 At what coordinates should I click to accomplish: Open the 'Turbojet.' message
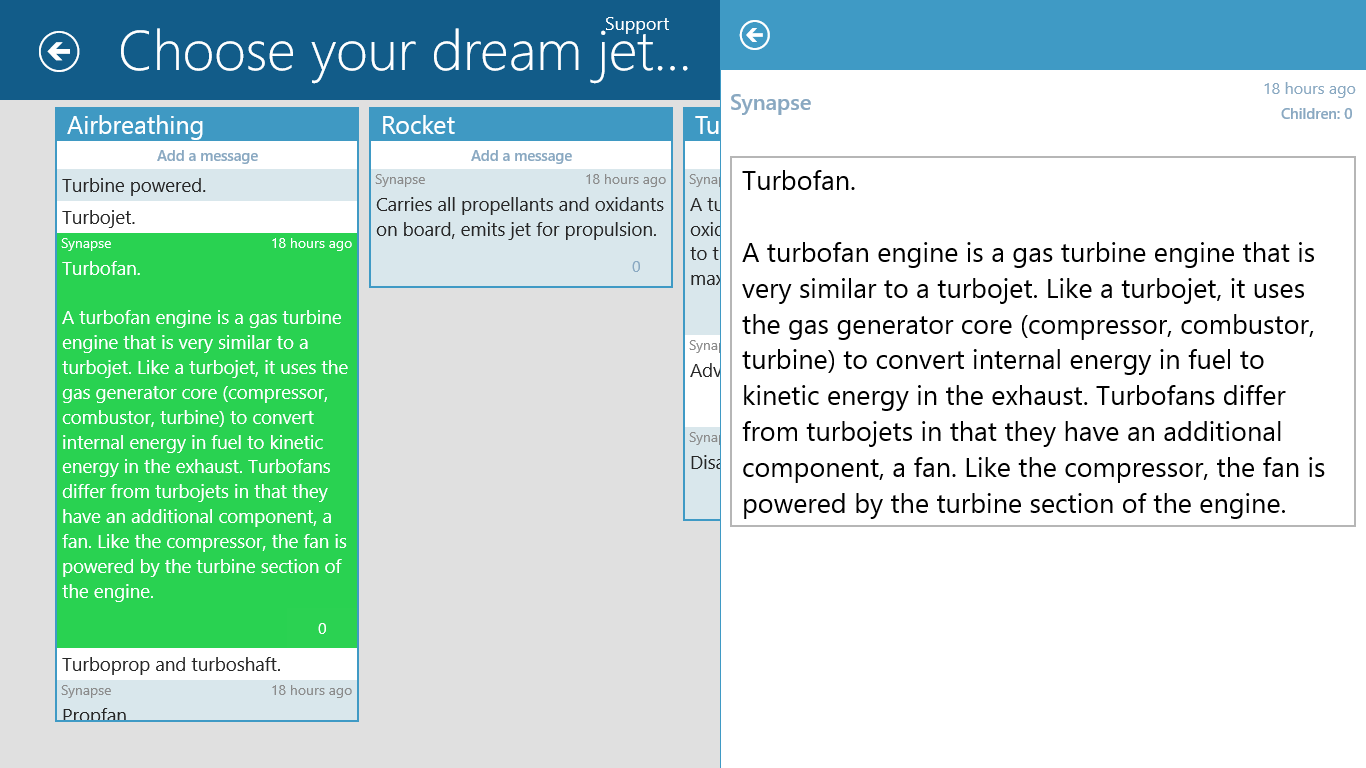point(207,217)
